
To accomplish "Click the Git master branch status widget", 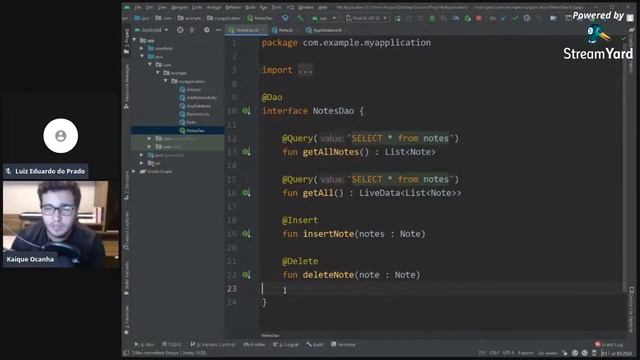I will (548, 353).
